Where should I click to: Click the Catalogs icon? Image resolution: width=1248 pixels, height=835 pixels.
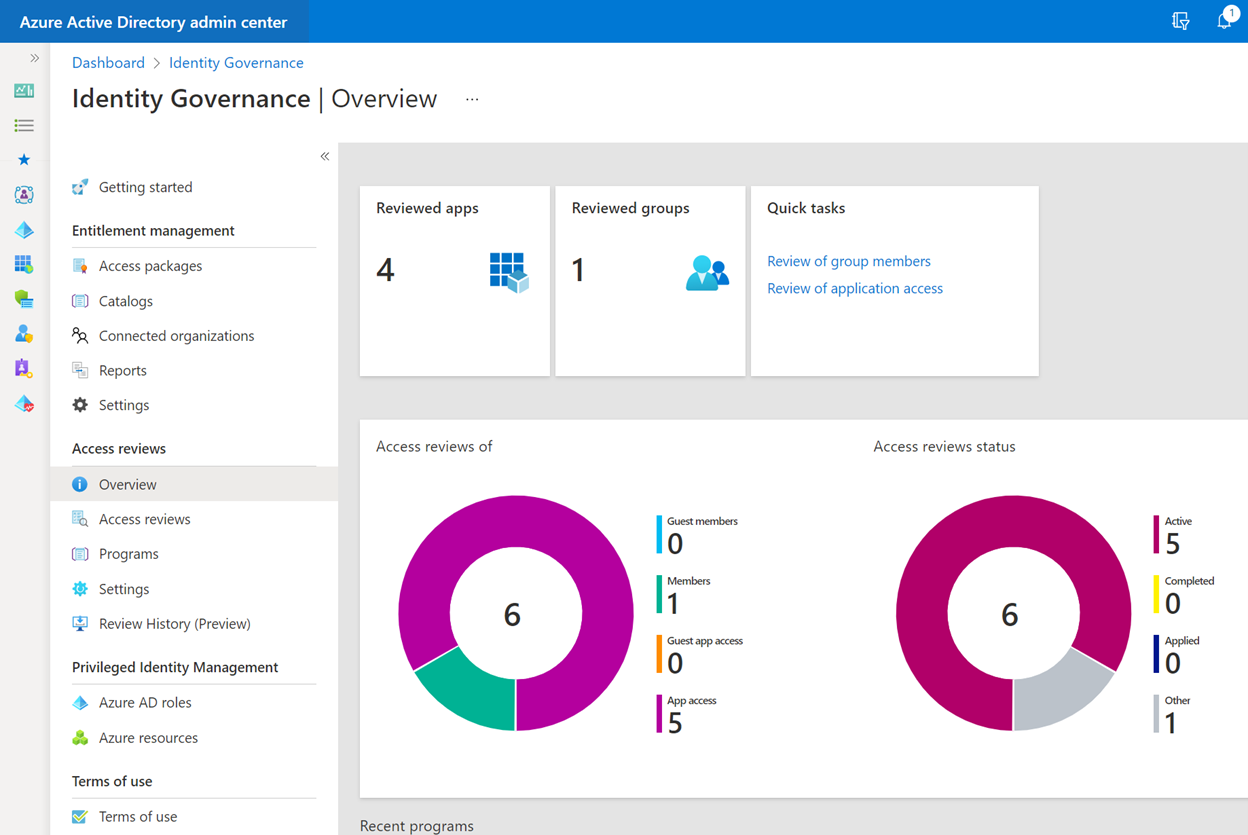(x=80, y=301)
